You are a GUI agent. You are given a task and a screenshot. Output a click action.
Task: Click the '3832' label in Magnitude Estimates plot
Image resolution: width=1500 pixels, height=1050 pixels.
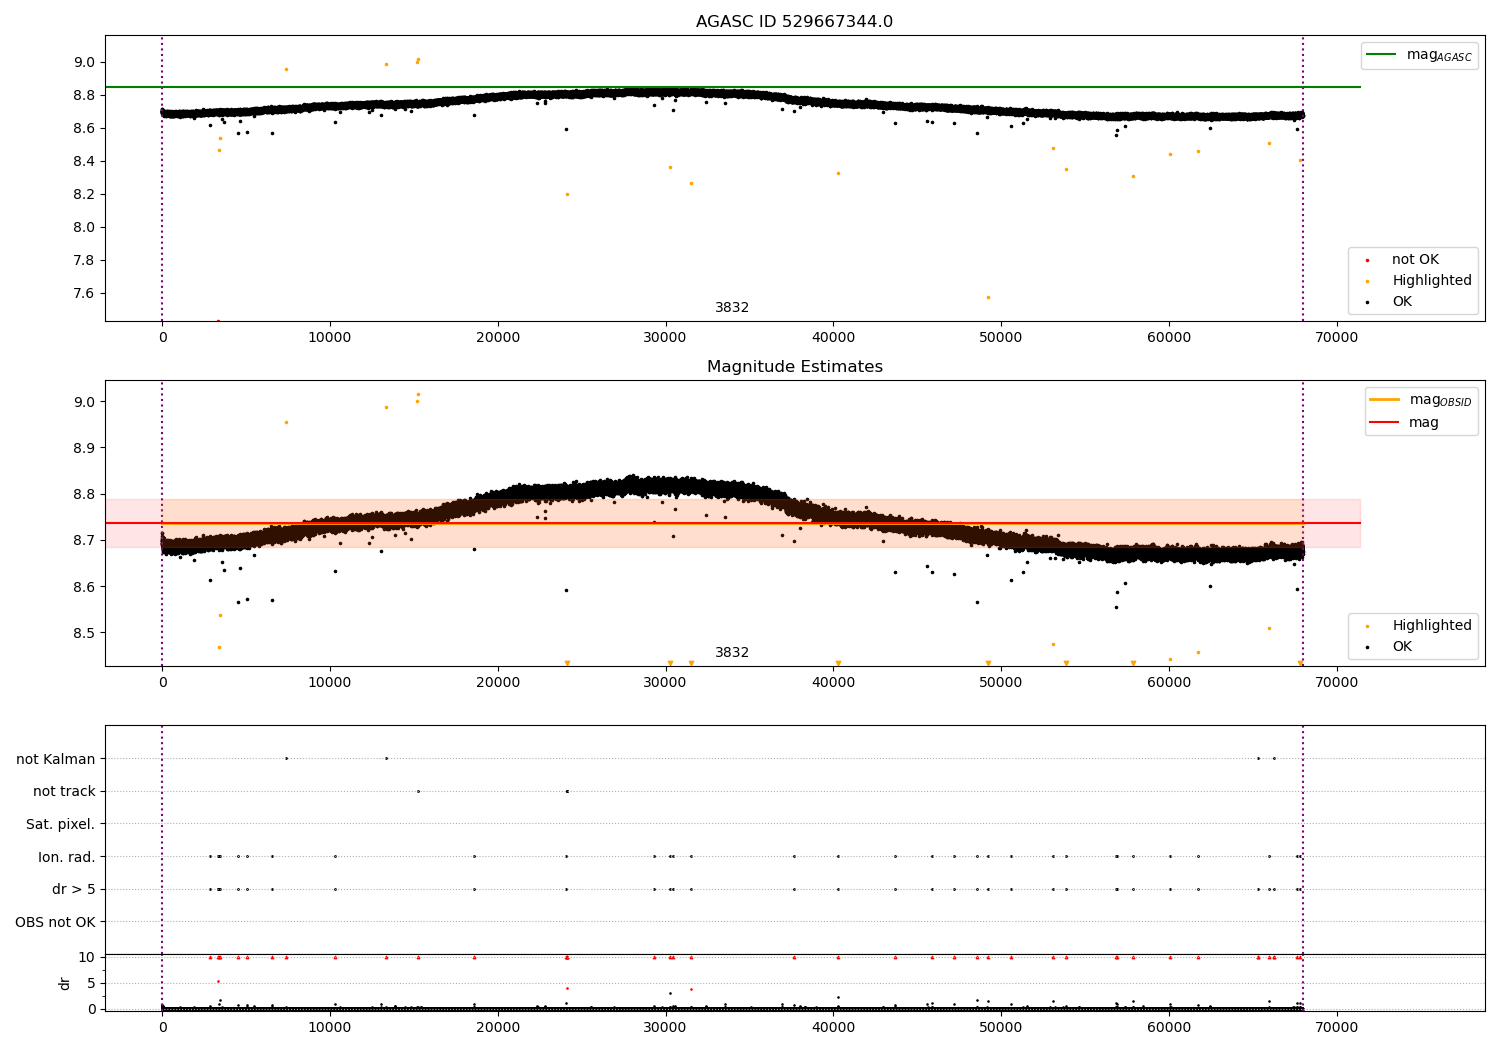[732, 652]
